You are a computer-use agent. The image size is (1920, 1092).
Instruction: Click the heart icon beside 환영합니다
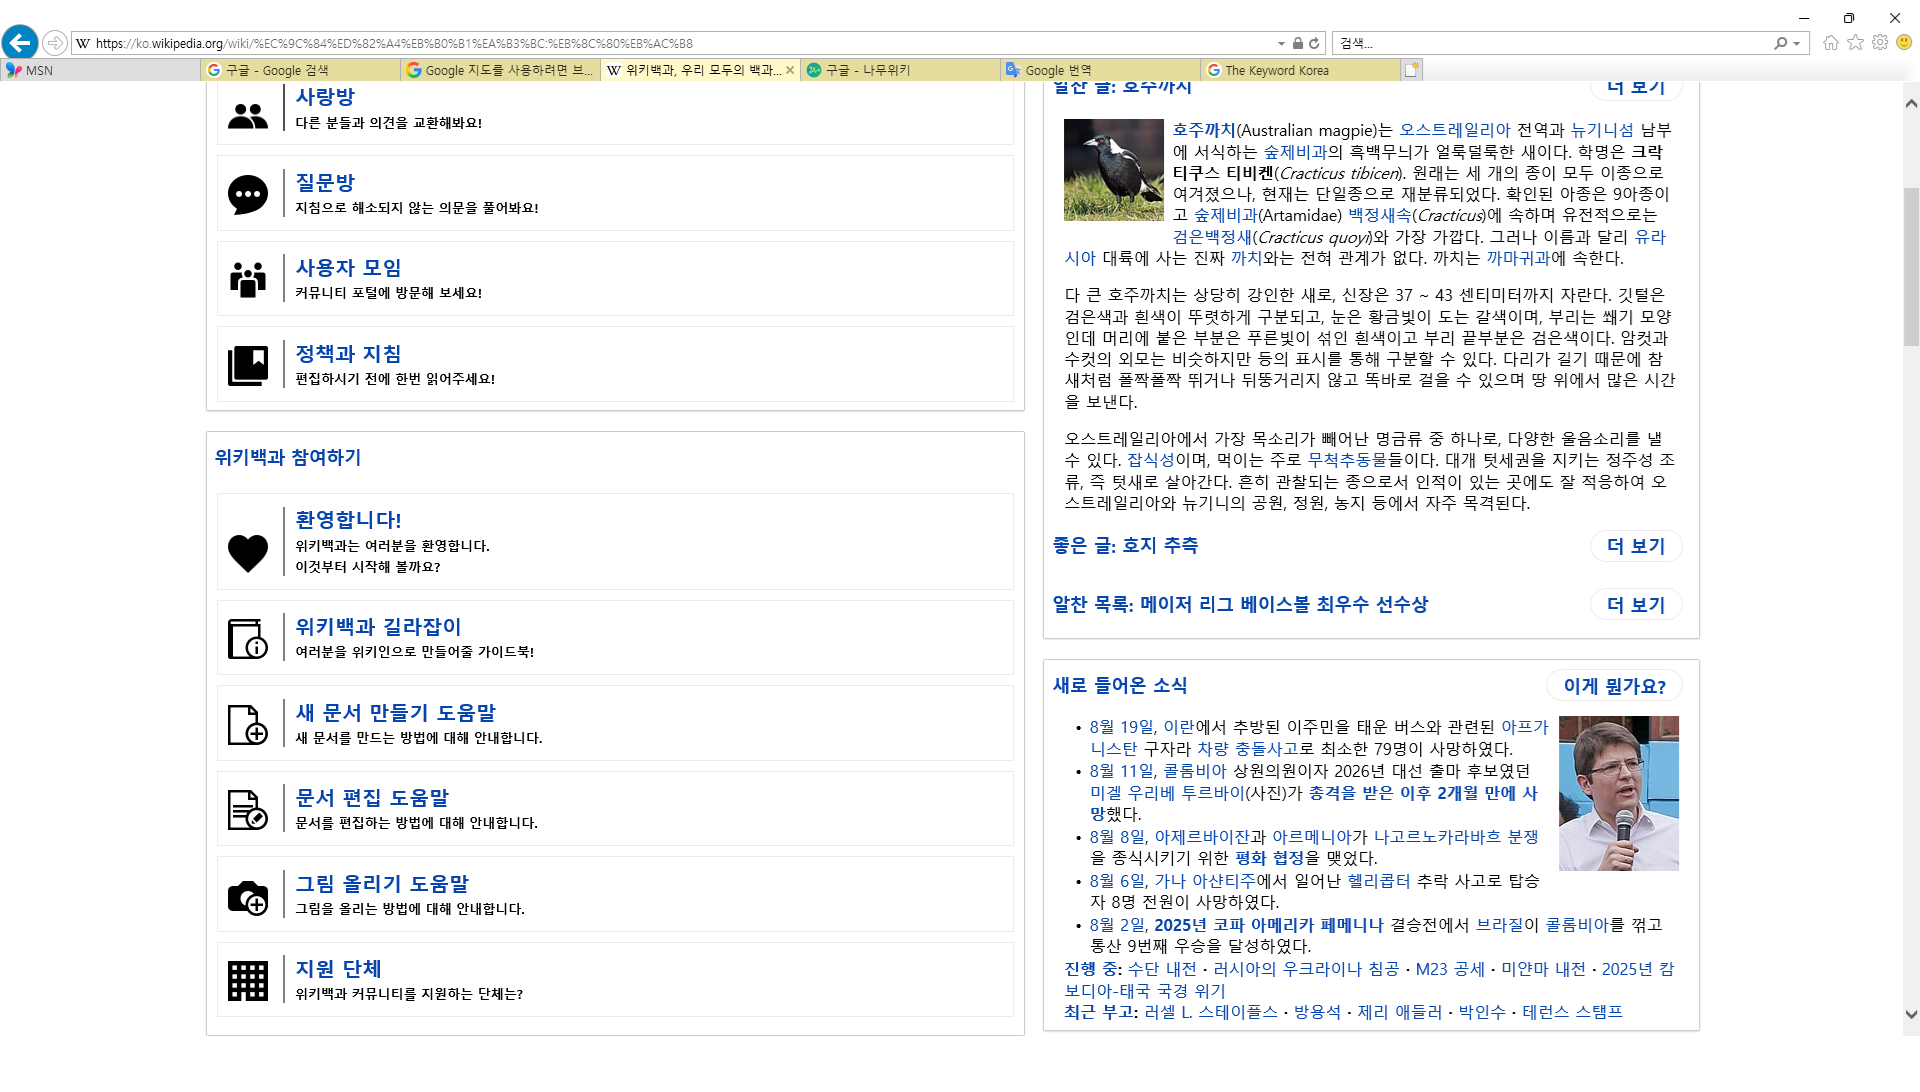[x=247, y=552]
